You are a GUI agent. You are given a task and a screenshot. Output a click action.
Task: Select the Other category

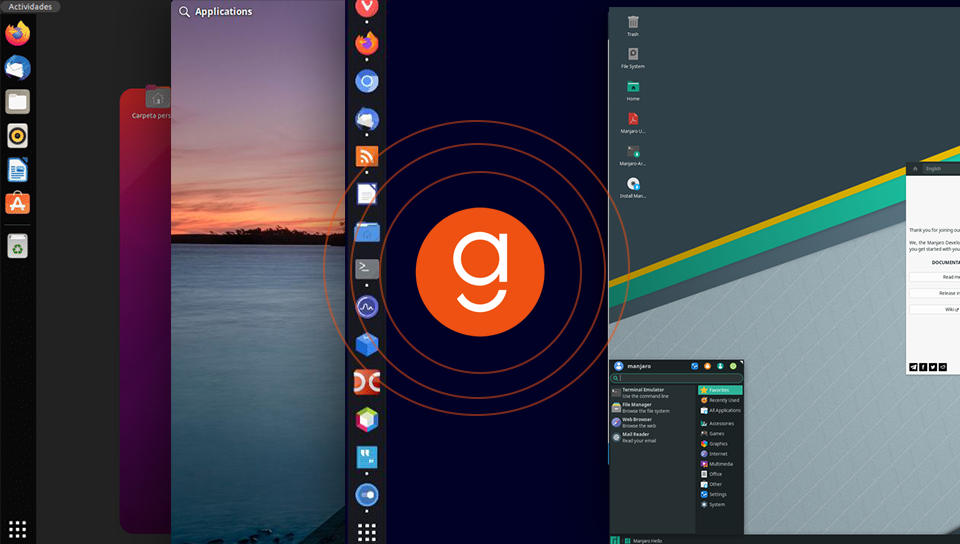(720, 484)
